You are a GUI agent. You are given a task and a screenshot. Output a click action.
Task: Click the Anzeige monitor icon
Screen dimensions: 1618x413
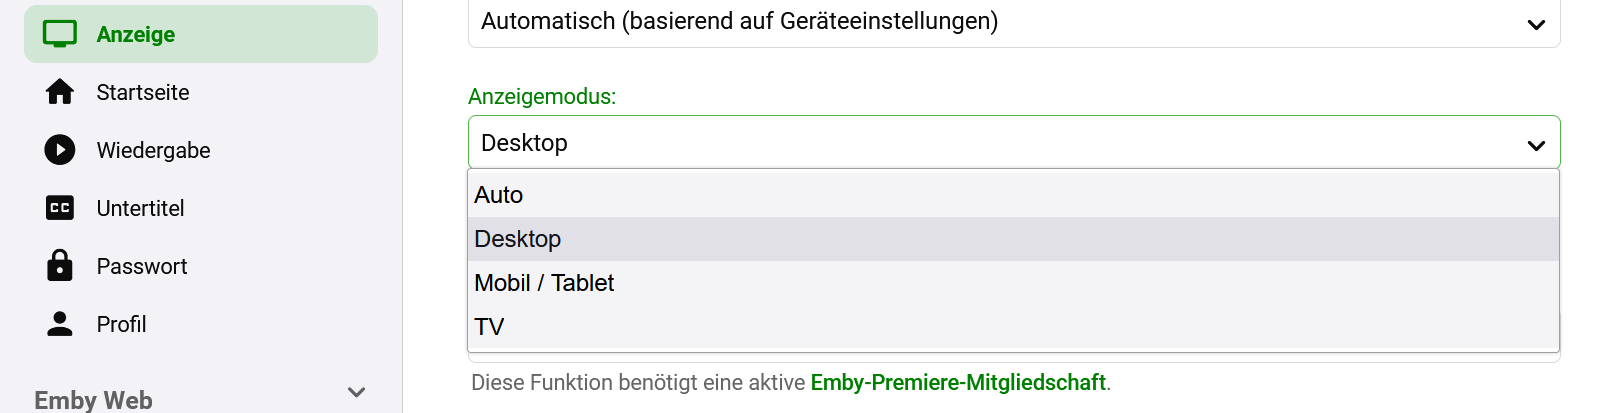60,34
